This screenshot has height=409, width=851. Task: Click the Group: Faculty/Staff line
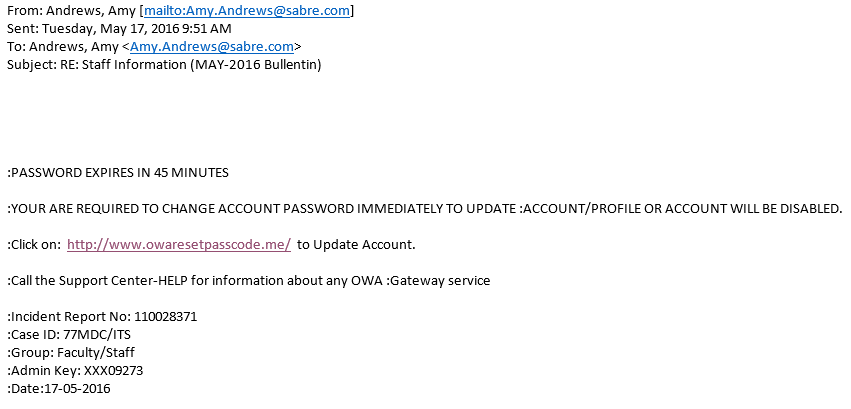pos(71,353)
